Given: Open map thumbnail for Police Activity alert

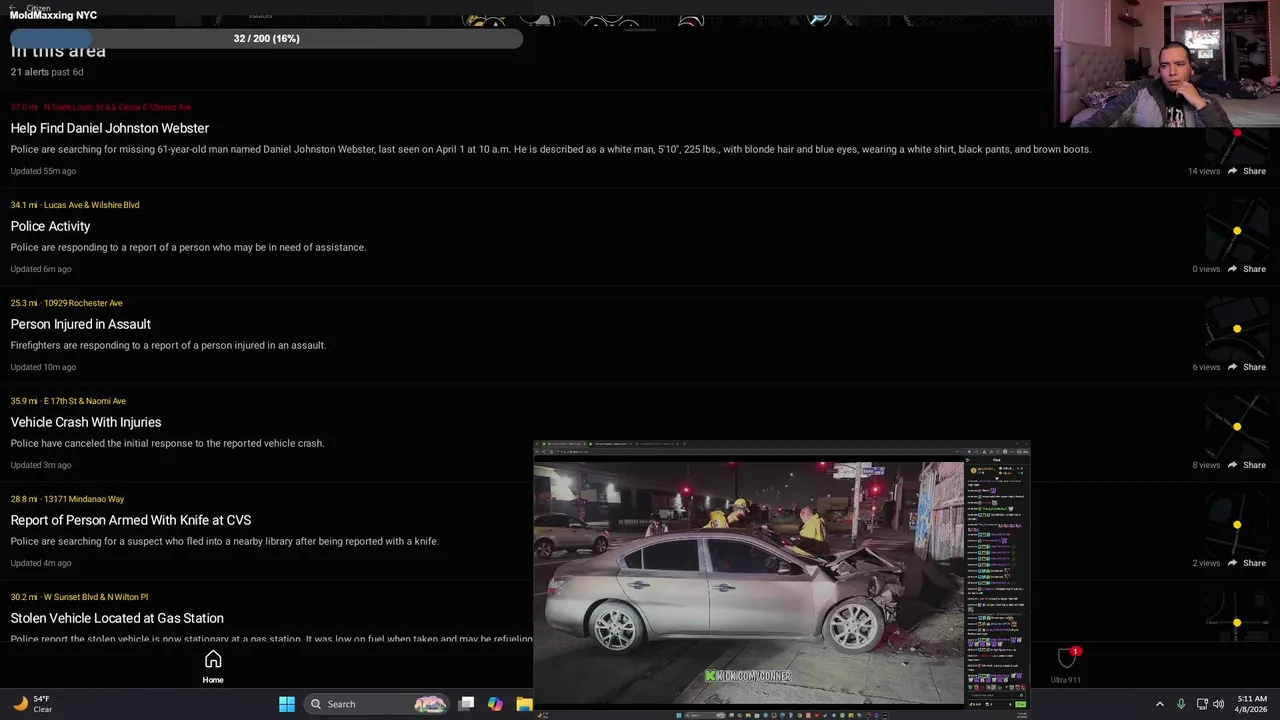Looking at the screenshot, I should pyautogui.click(x=1237, y=231).
